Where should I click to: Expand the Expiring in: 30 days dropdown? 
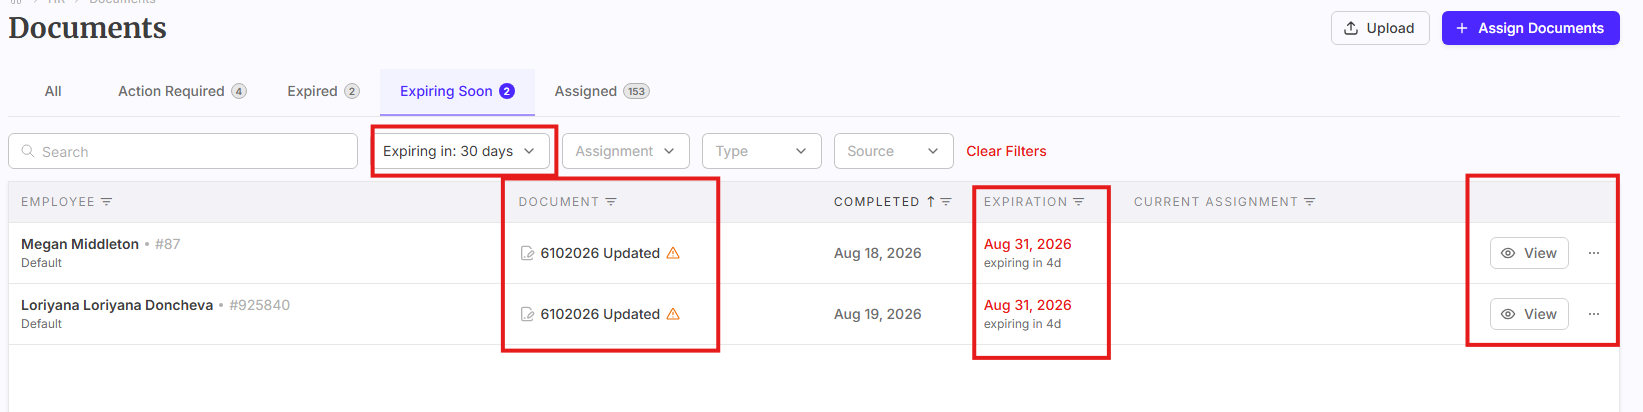click(x=460, y=151)
